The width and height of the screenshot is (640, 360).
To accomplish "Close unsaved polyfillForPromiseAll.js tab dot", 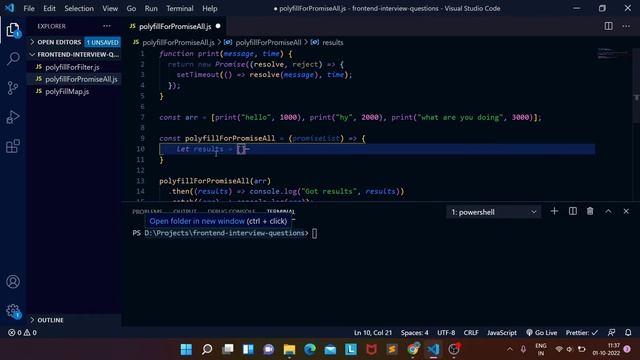I will pos(218,26).
